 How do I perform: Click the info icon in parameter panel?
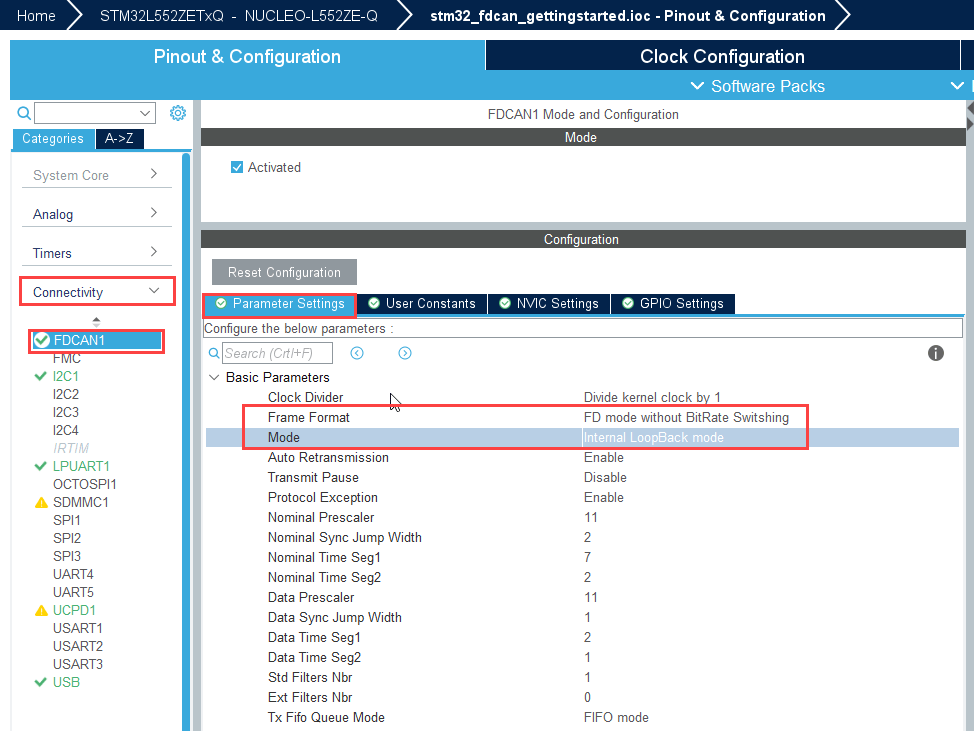[x=936, y=353]
